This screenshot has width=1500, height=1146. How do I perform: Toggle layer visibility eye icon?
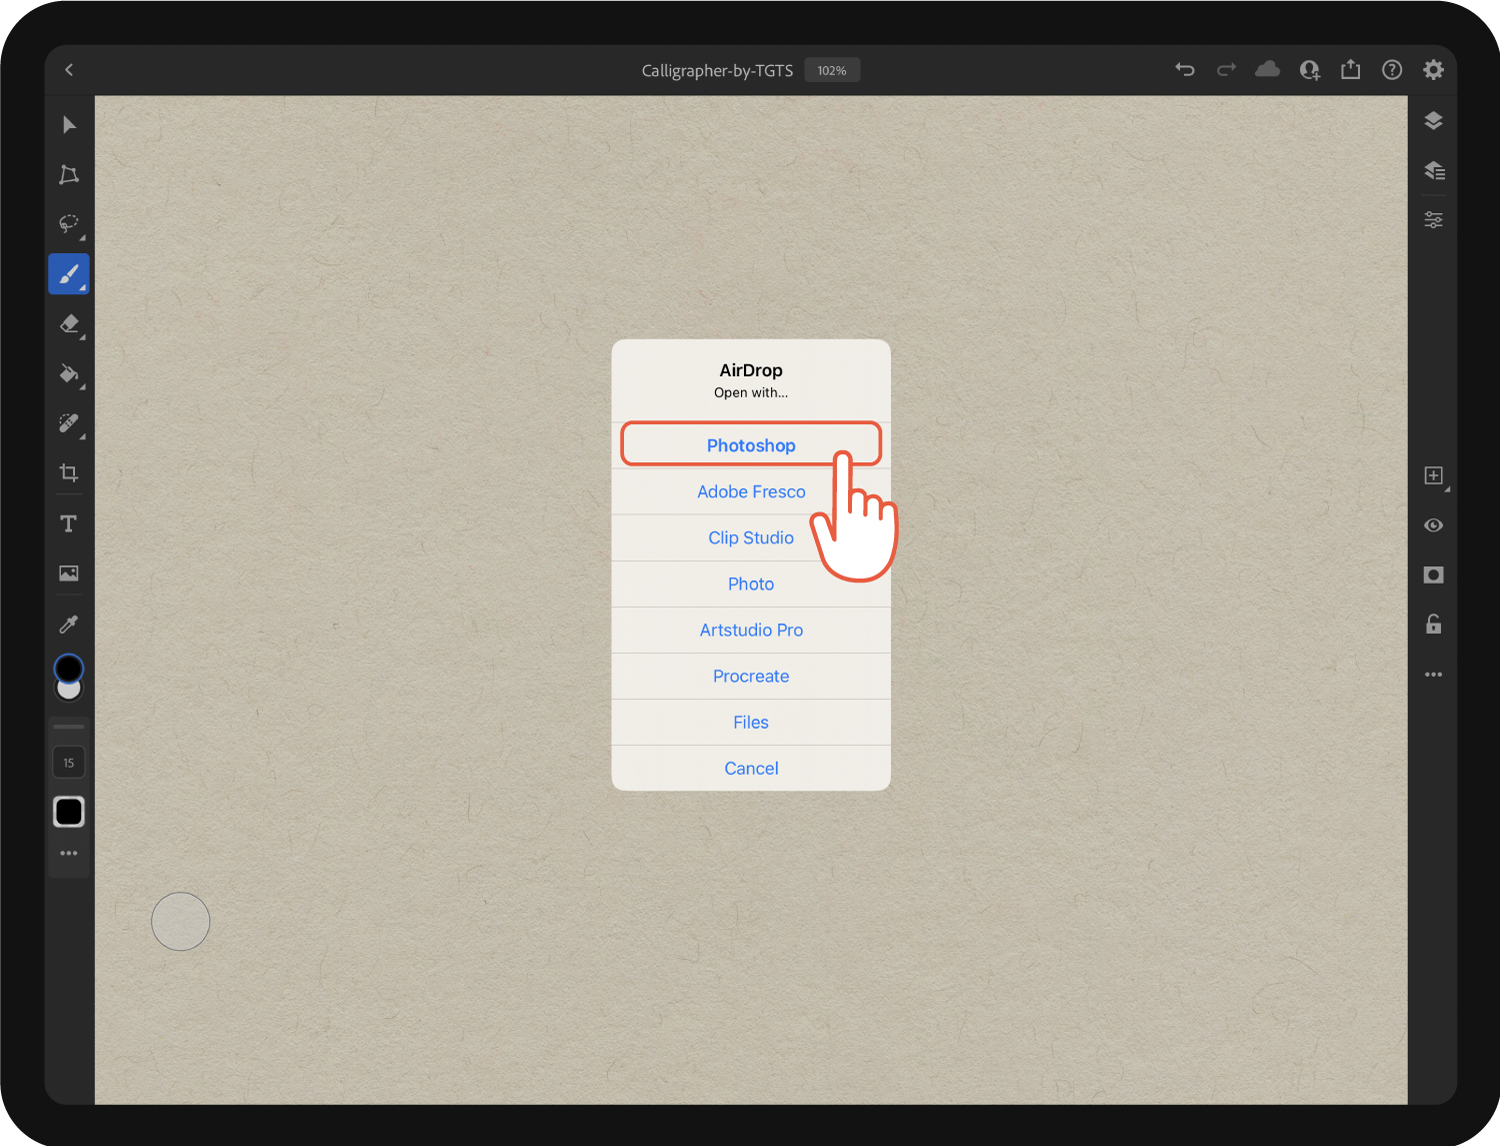click(x=1433, y=525)
